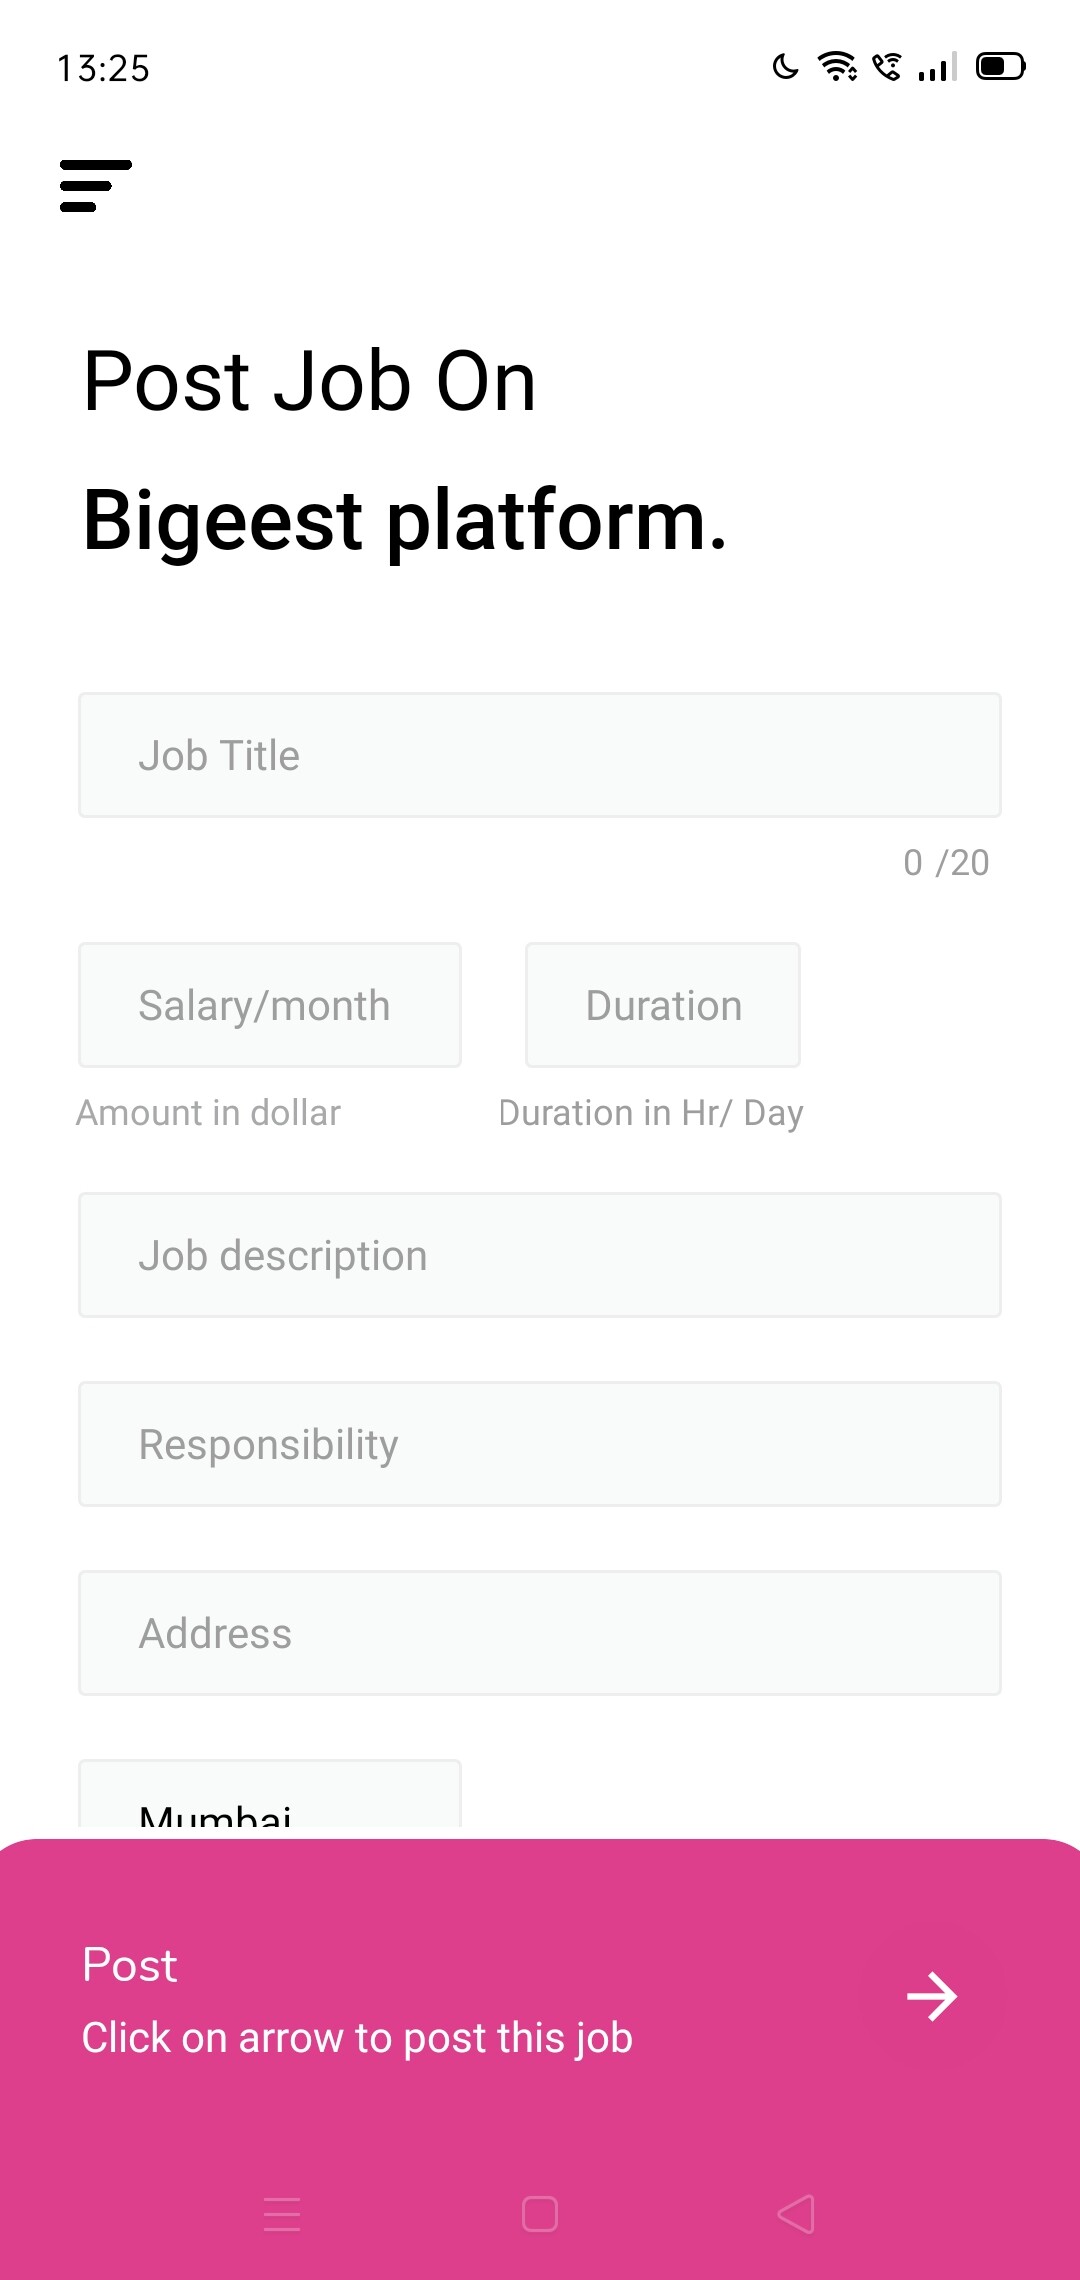Tap the Address input field
1080x2280 pixels.
point(540,1633)
